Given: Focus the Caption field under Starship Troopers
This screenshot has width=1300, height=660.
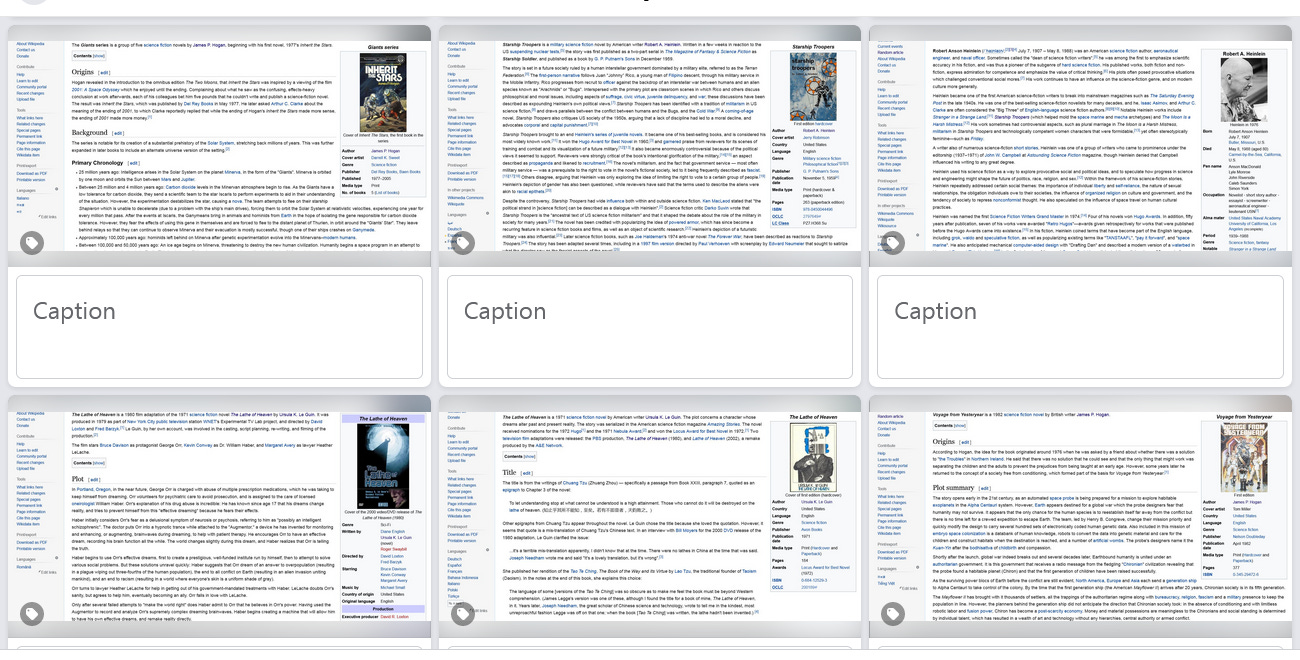Looking at the screenshot, I should click(x=649, y=327).
